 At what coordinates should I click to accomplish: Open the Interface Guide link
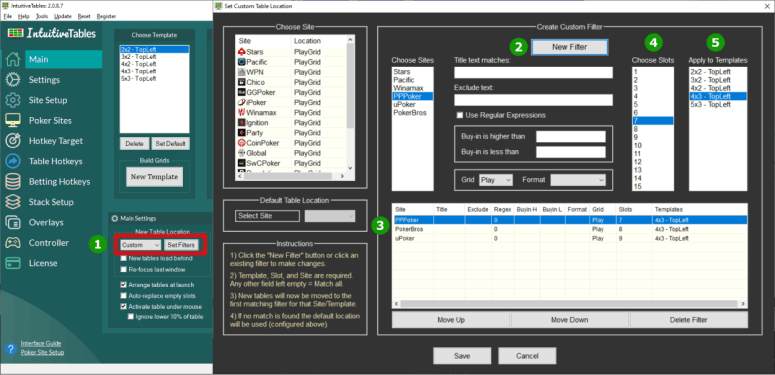tap(41, 343)
